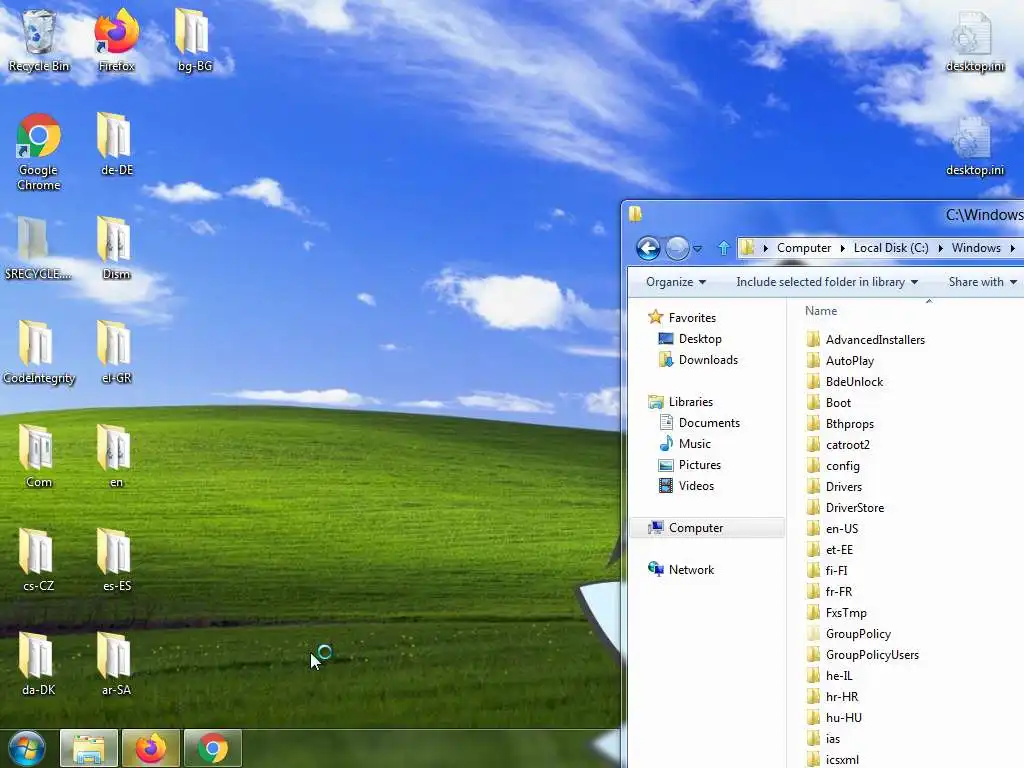Screen dimensions: 1024x768
Task: Select the GroupPolicy folder
Action: 849,633
